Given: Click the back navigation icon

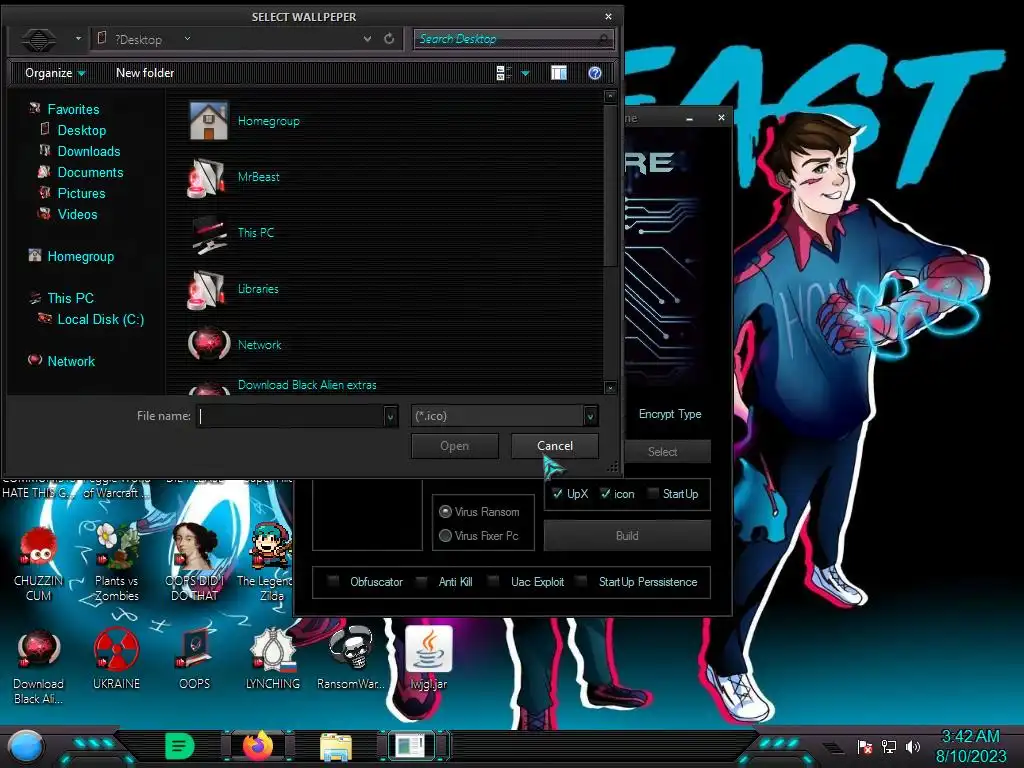Looking at the screenshot, I should (39, 40).
